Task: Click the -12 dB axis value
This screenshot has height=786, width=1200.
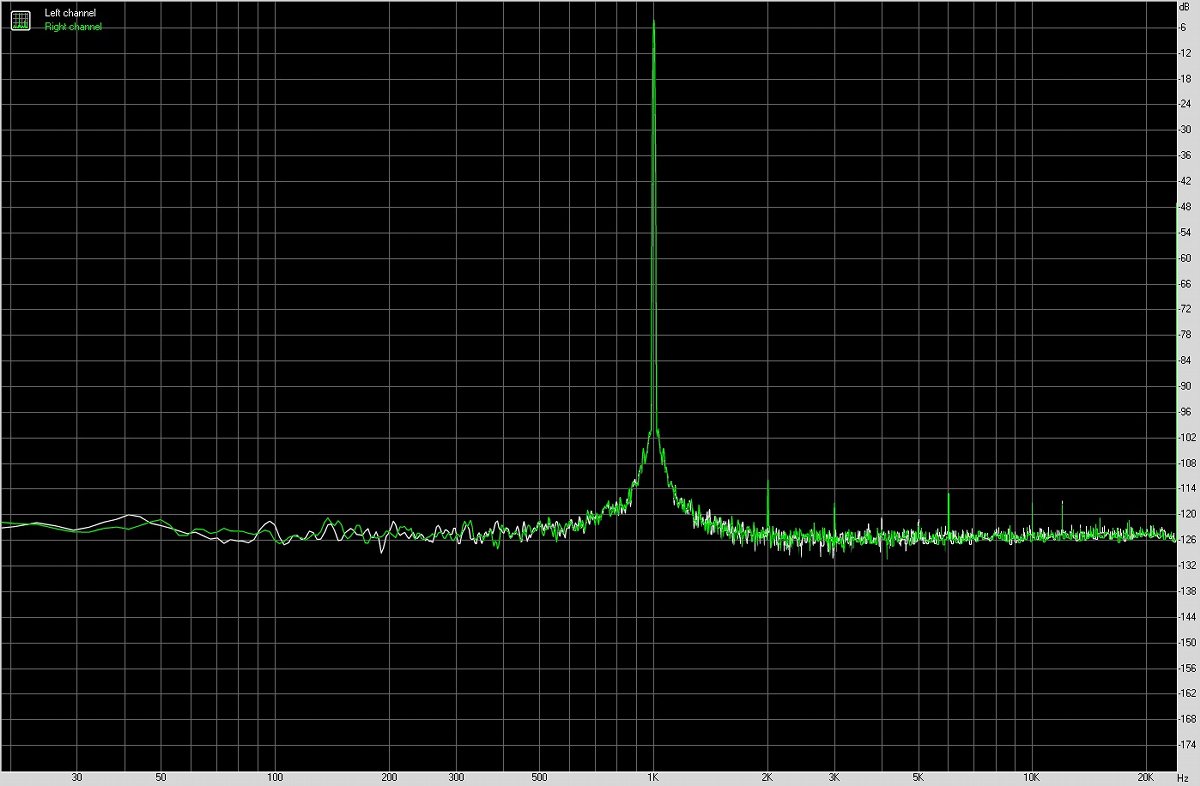Action: [x=1185, y=53]
